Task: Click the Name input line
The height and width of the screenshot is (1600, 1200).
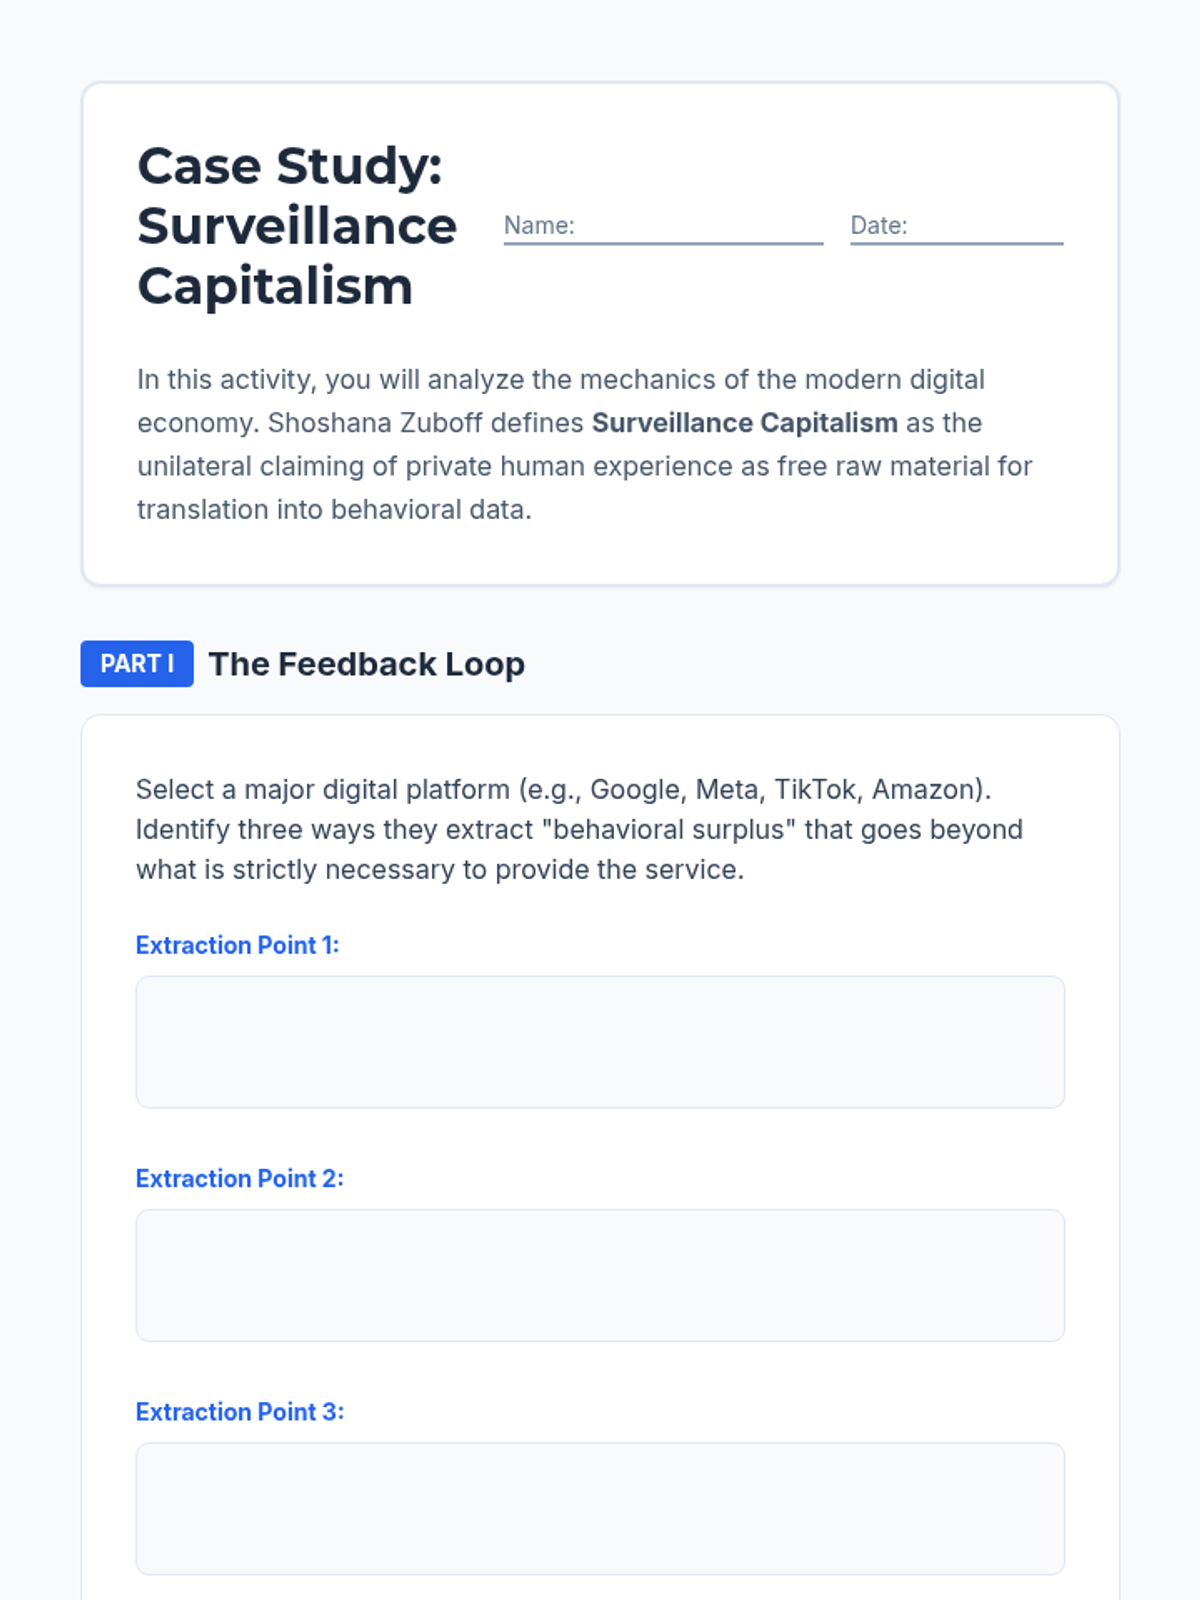Action: [x=663, y=226]
